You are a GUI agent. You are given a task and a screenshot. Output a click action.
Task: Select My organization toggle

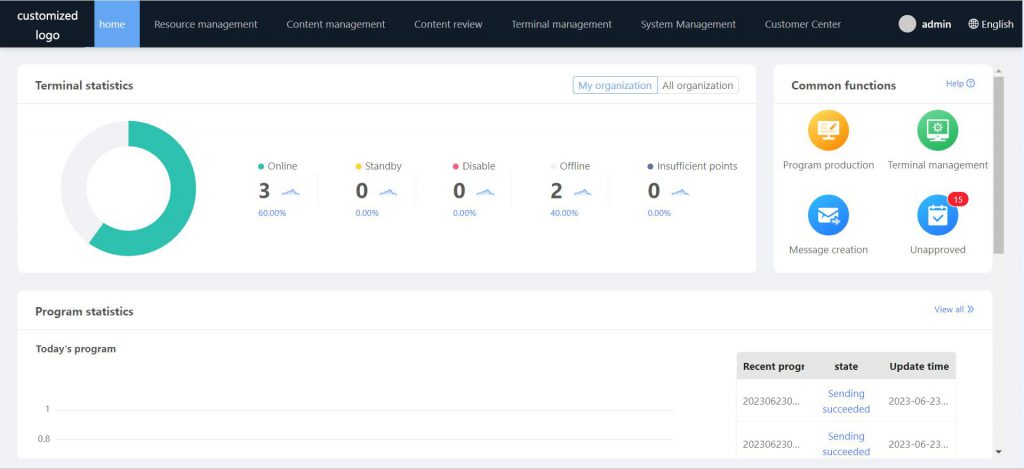(x=615, y=86)
